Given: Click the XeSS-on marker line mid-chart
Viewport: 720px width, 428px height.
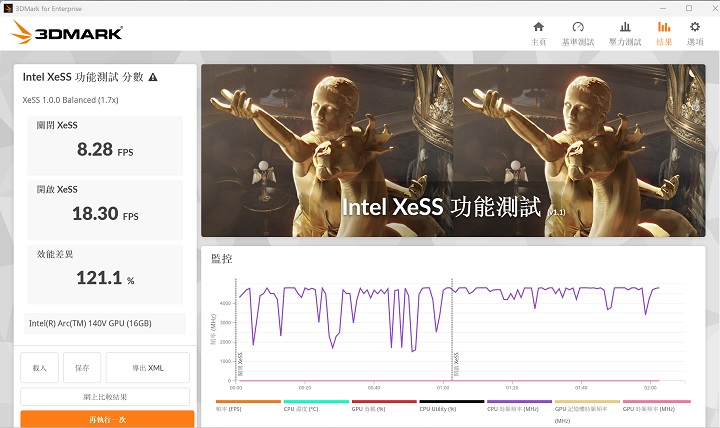Looking at the screenshot, I should 452,329.
